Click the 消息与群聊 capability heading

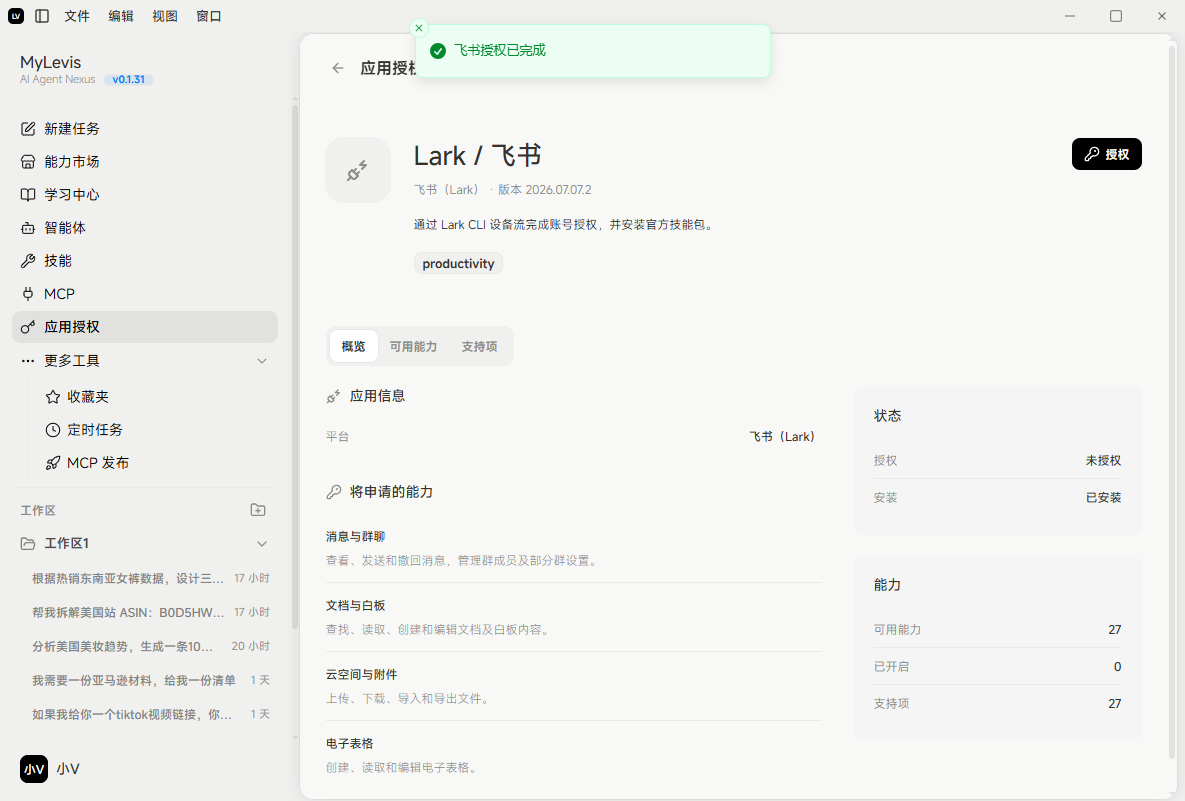pos(355,537)
